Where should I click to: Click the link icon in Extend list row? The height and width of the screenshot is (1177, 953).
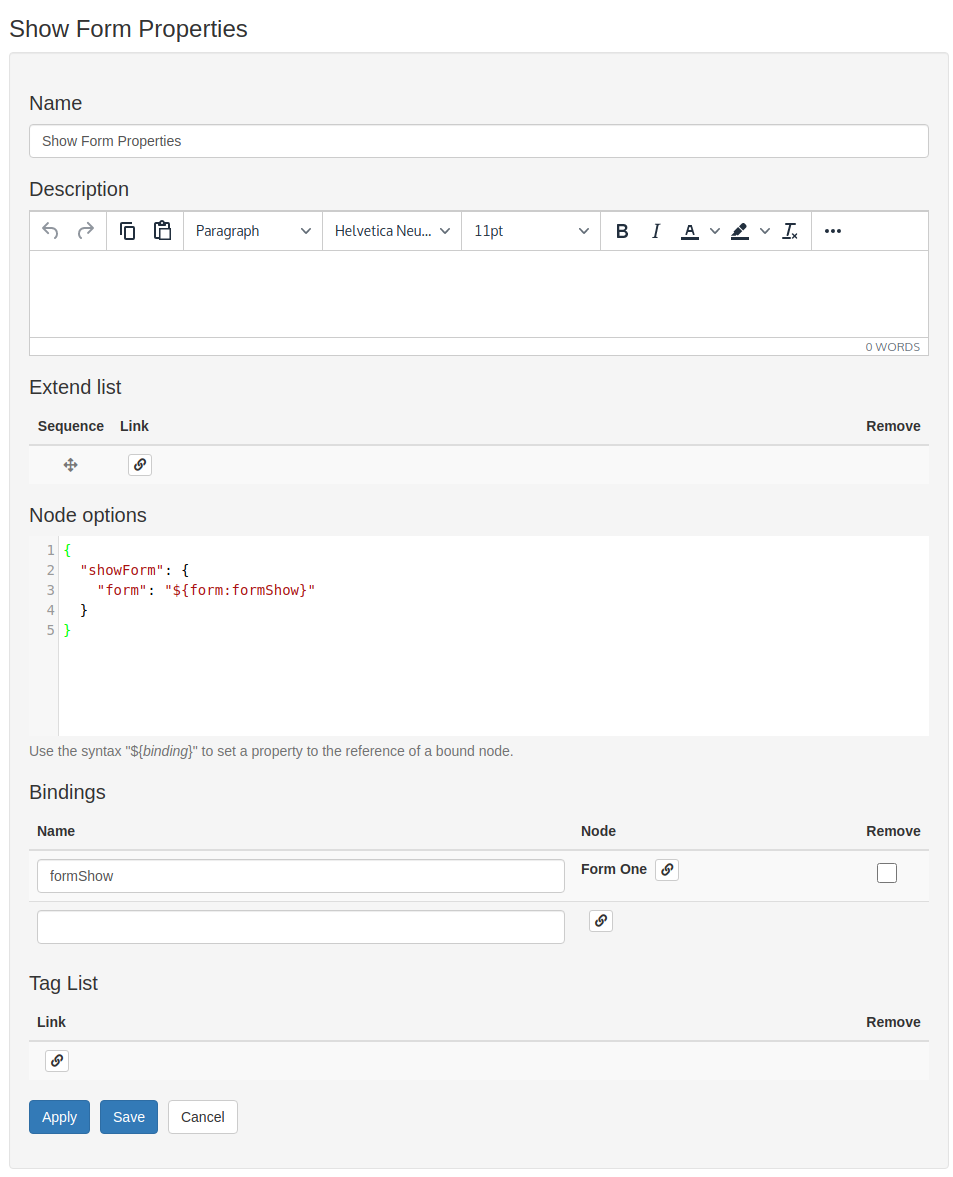click(140, 465)
